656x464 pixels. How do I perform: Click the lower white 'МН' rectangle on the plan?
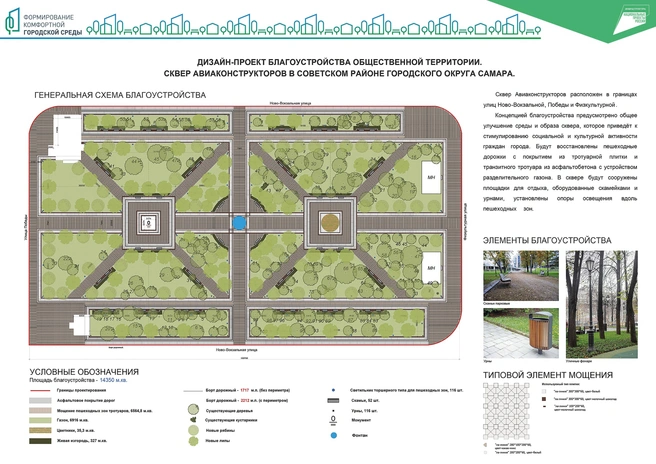point(431,268)
